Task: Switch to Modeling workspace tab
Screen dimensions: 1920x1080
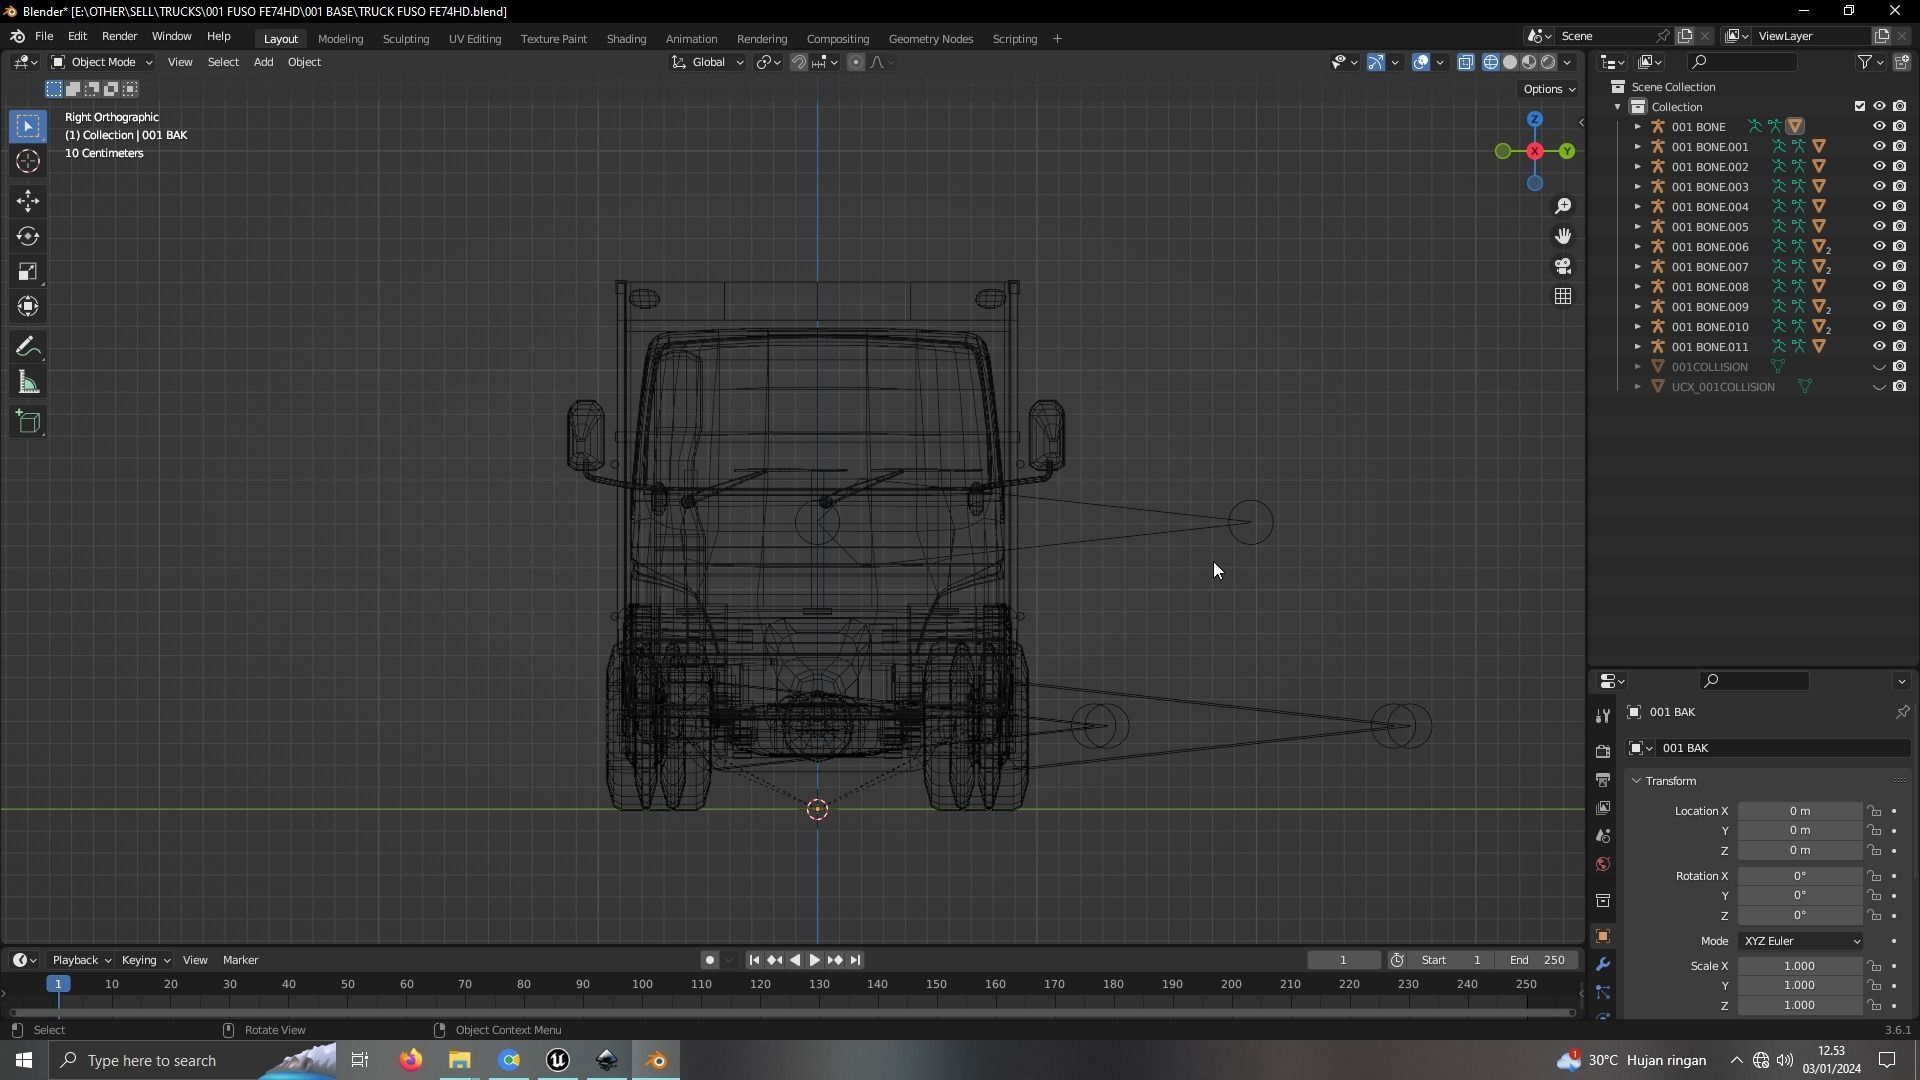Action: click(340, 39)
